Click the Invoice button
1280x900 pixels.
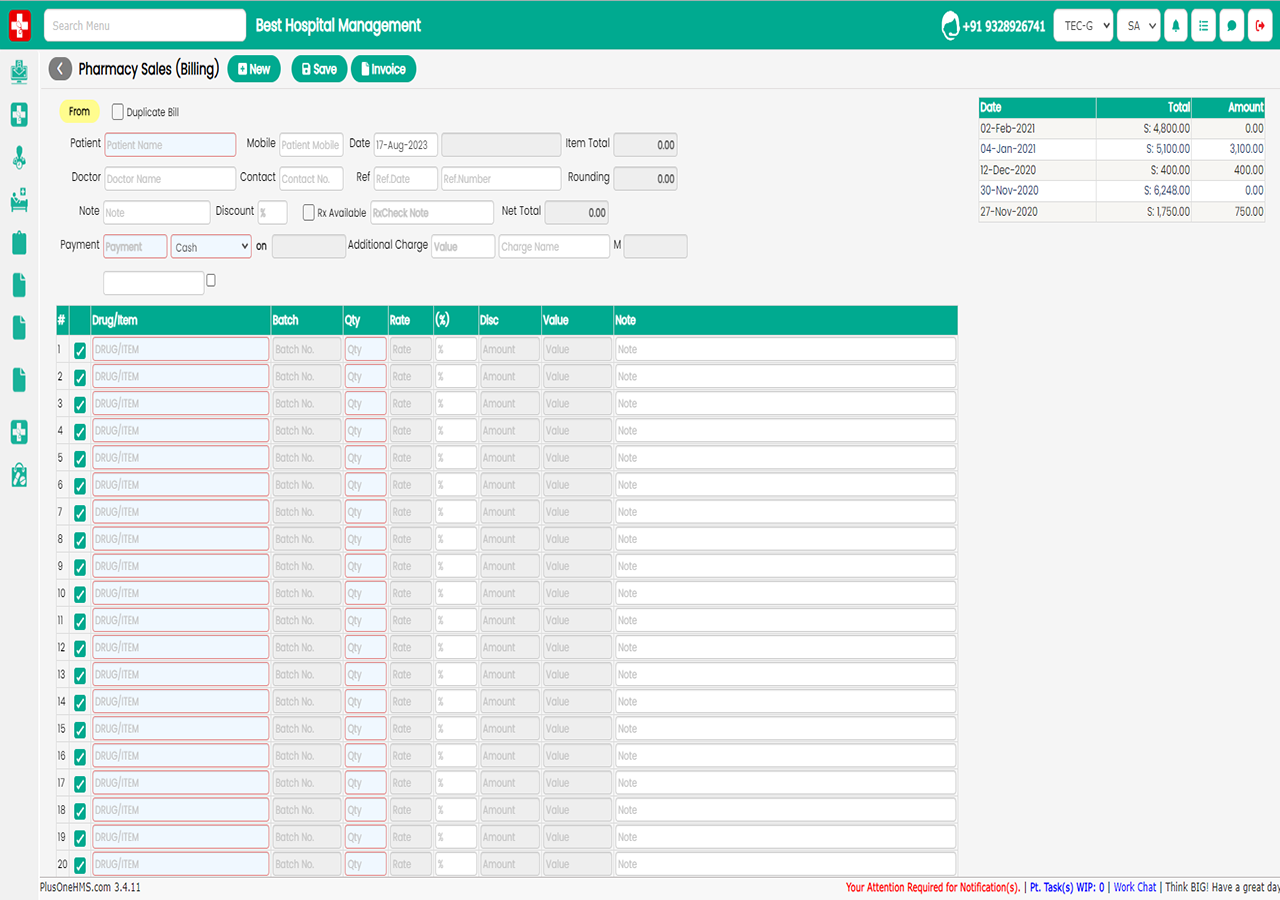383,69
